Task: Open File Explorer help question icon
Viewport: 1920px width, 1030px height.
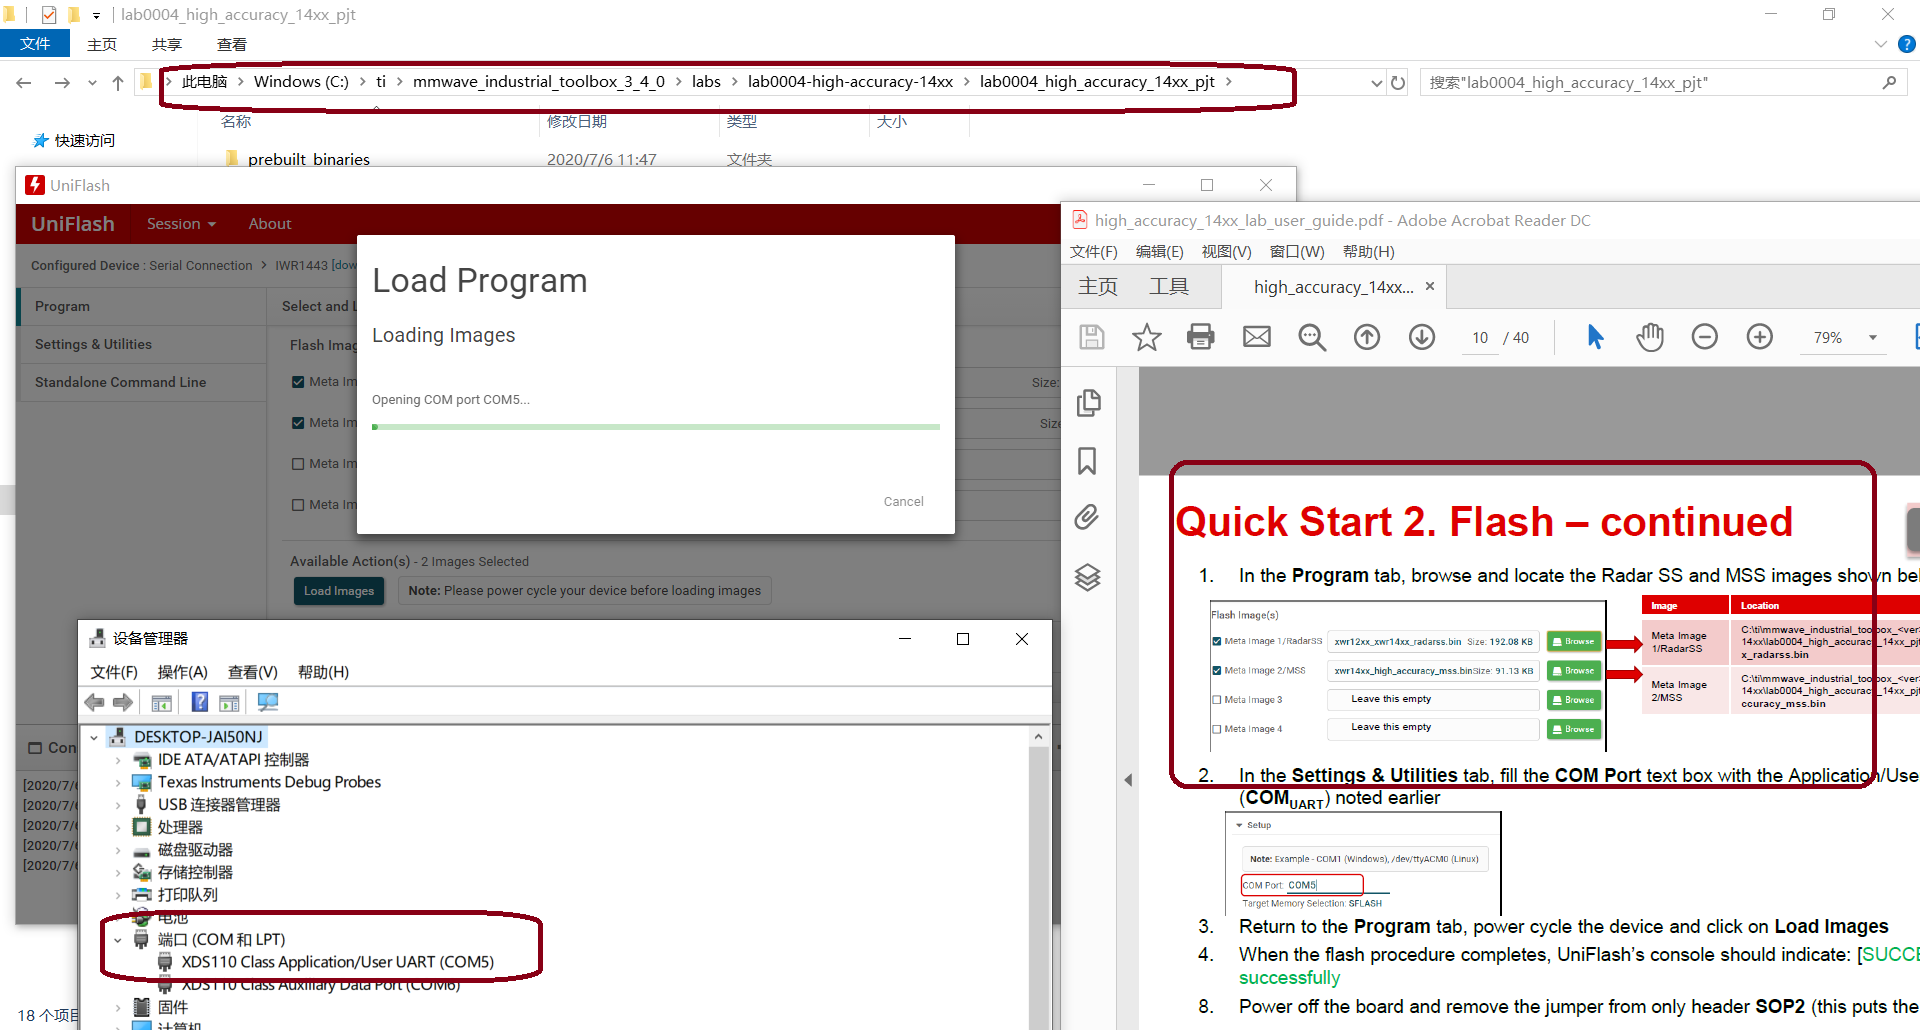Action: click(x=1907, y=44)
